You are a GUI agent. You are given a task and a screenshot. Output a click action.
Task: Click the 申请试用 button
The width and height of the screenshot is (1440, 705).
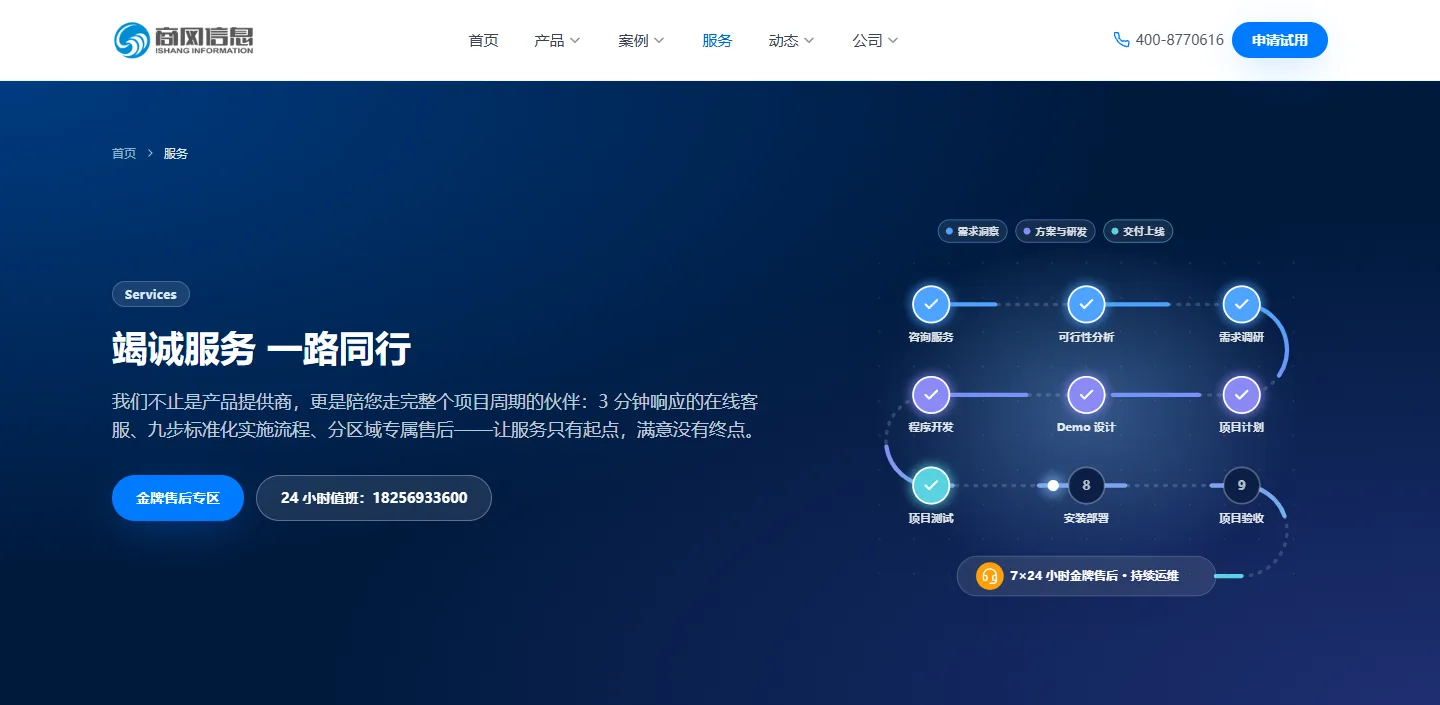[1280, 40]
